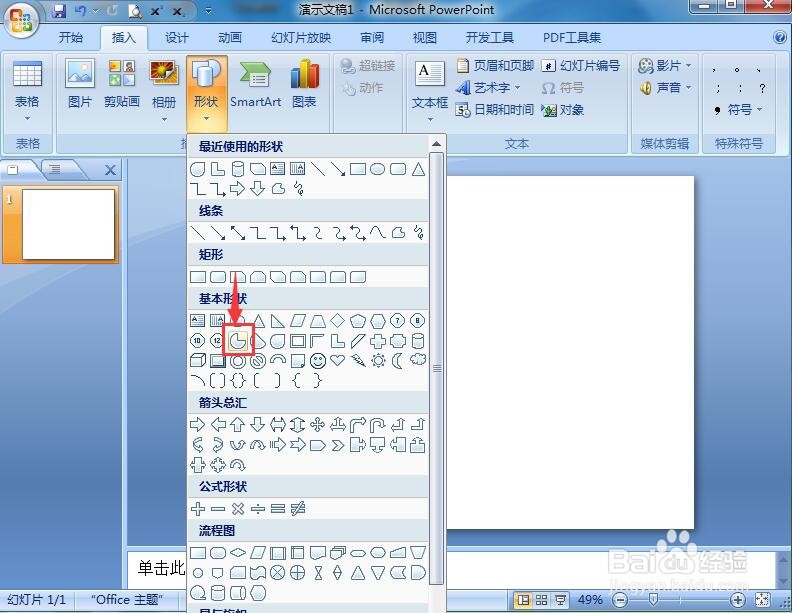Select the straight line in 线条
Viewport: 792px width, 613px height.
[x=197, y=233]
